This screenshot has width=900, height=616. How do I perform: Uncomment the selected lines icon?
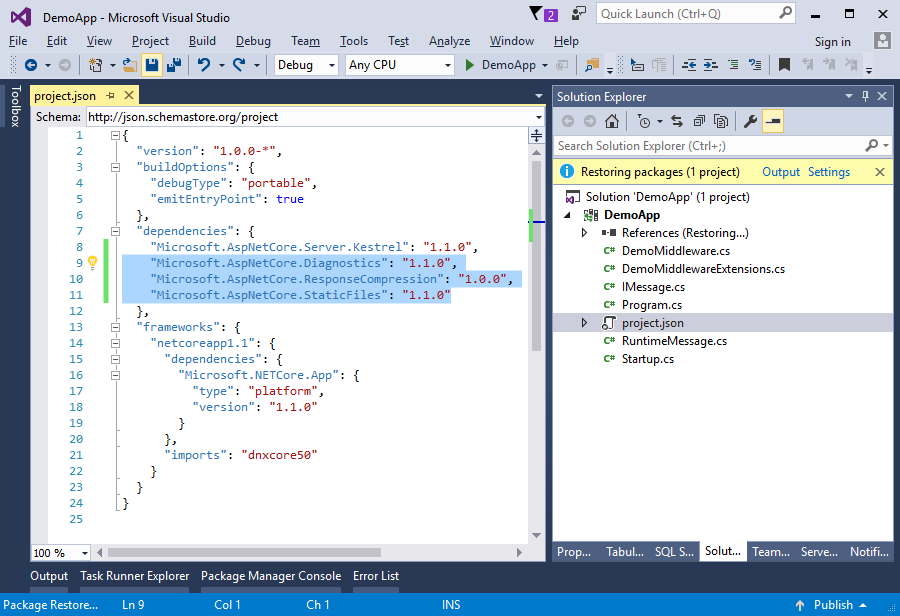click(x=755, y=65)
